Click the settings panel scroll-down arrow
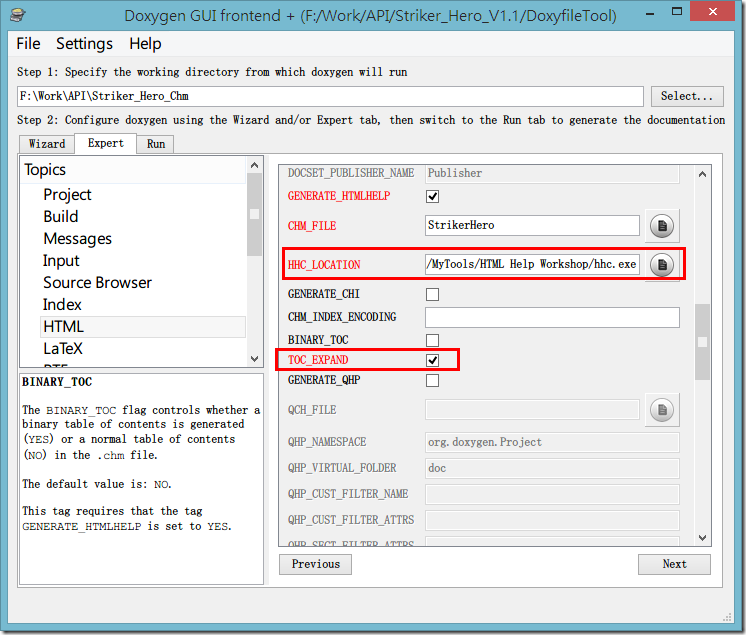The height and width of the screenshot is (635, 746). 702,537
